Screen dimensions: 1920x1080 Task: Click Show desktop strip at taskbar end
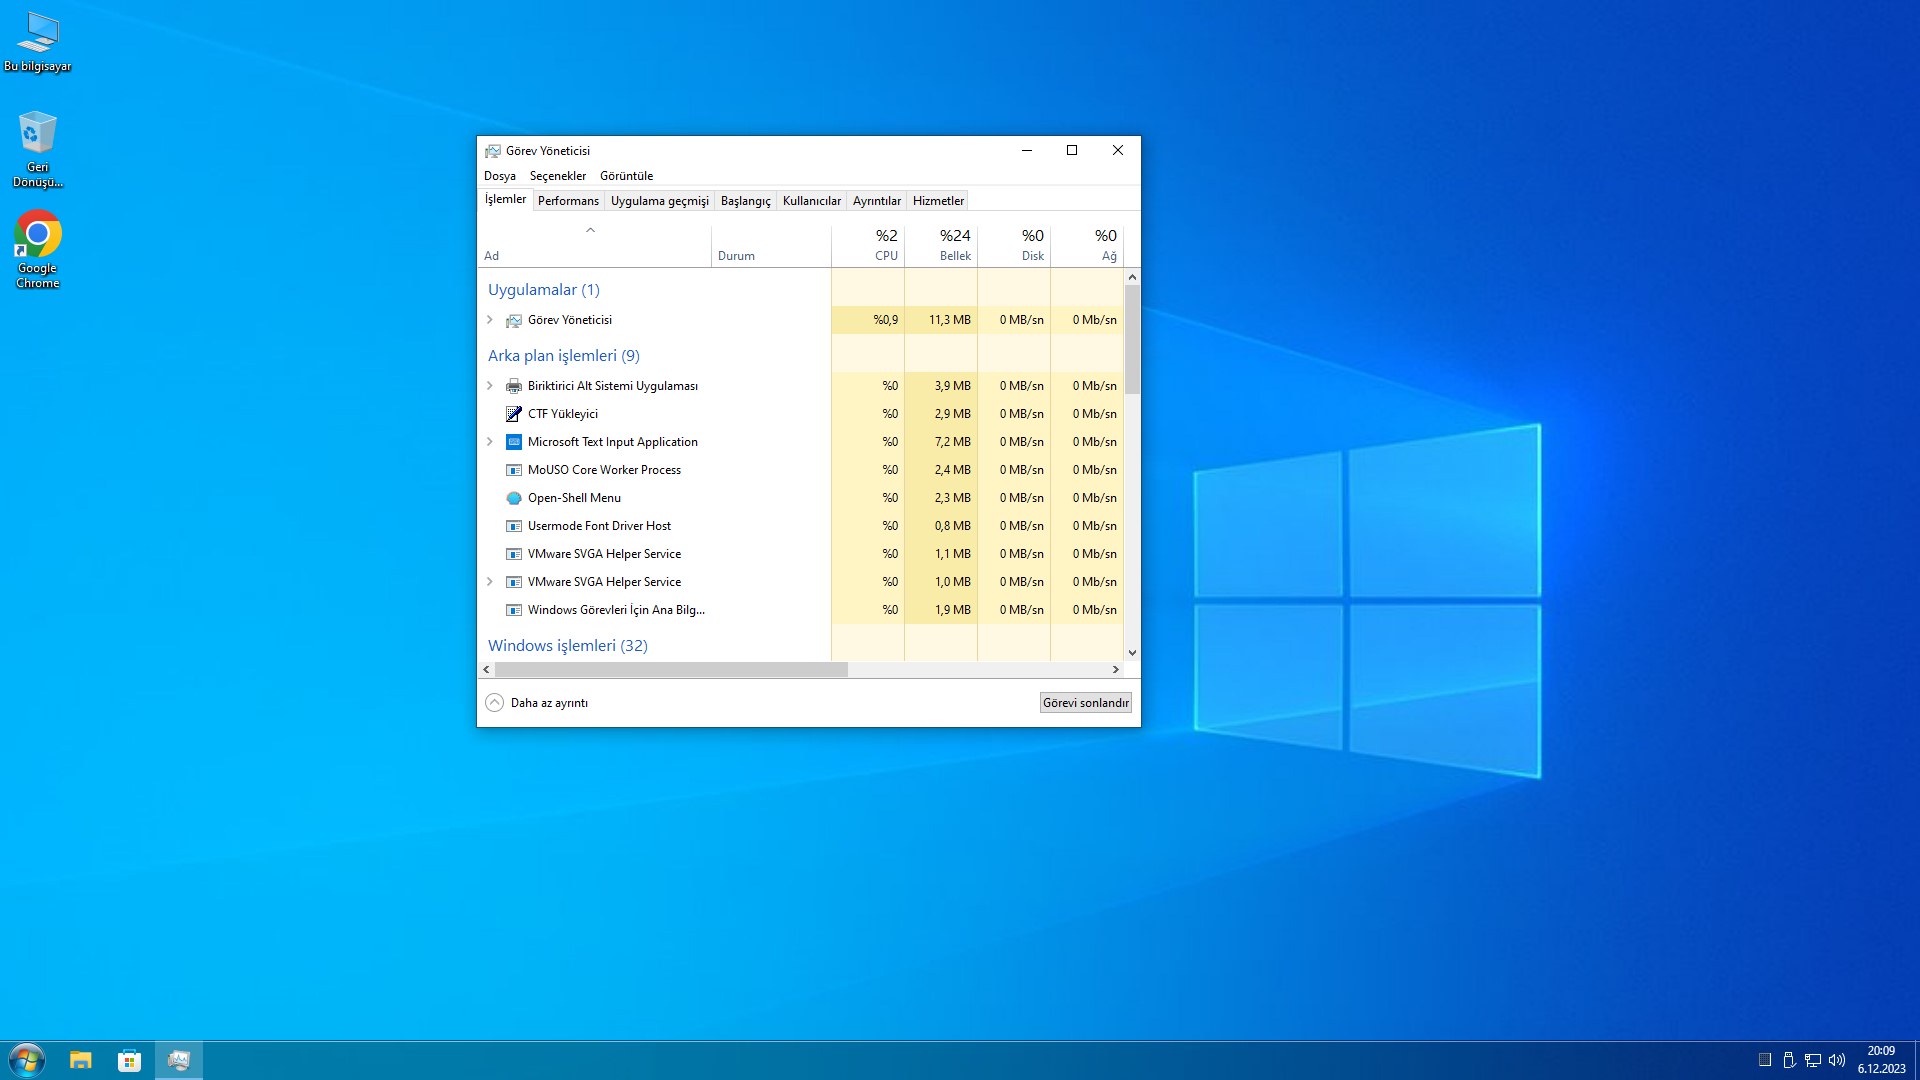1916,1060
